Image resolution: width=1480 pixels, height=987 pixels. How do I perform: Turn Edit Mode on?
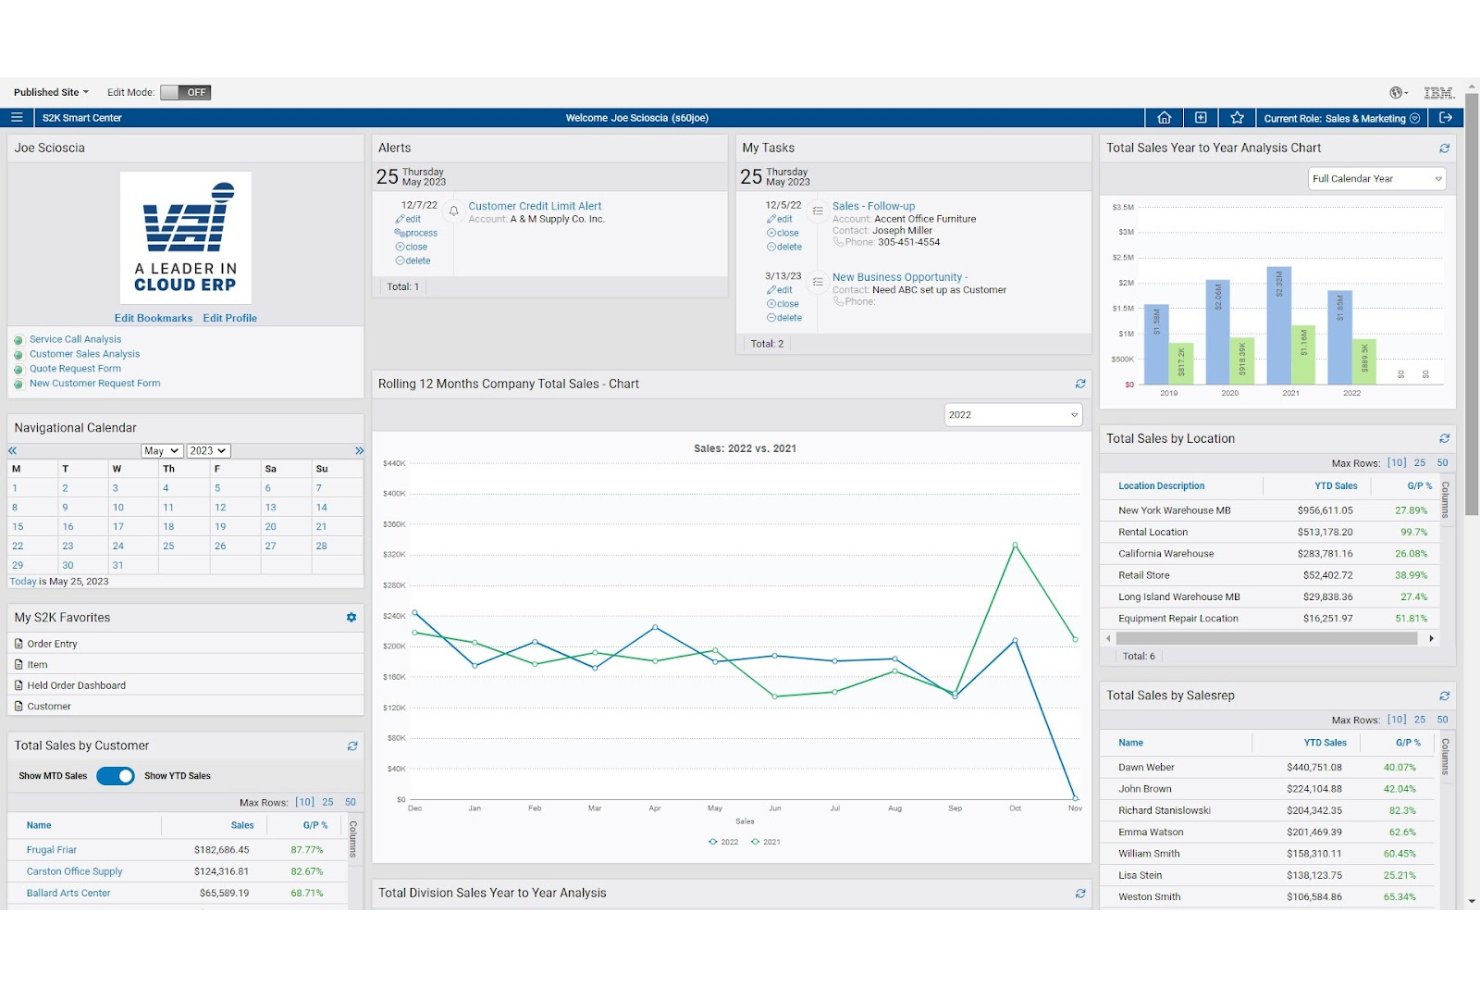click(x=186, y=92)
